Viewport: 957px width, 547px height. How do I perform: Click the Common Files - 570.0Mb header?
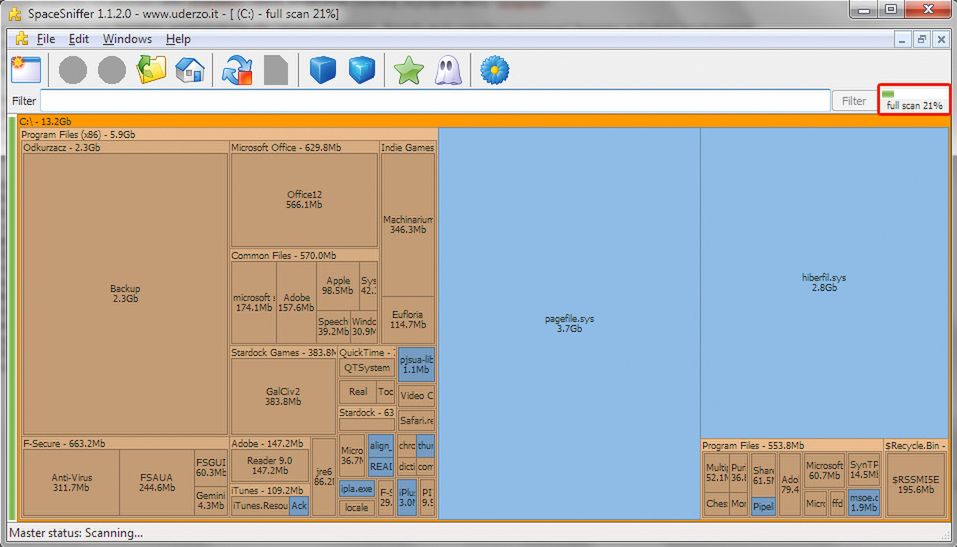(305, 256)
